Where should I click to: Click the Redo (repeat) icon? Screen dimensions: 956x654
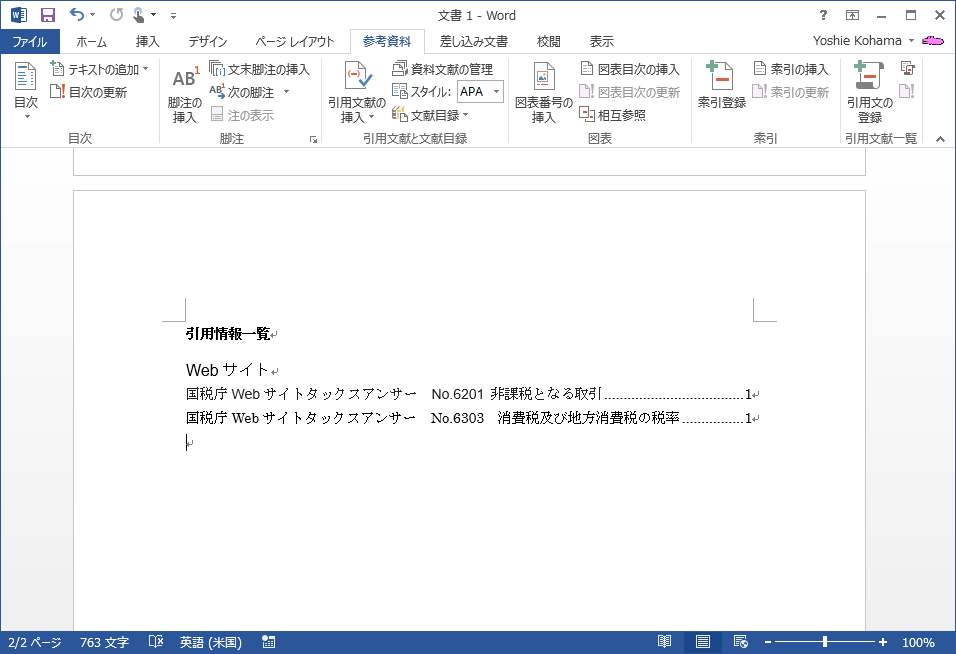(116, 15)
